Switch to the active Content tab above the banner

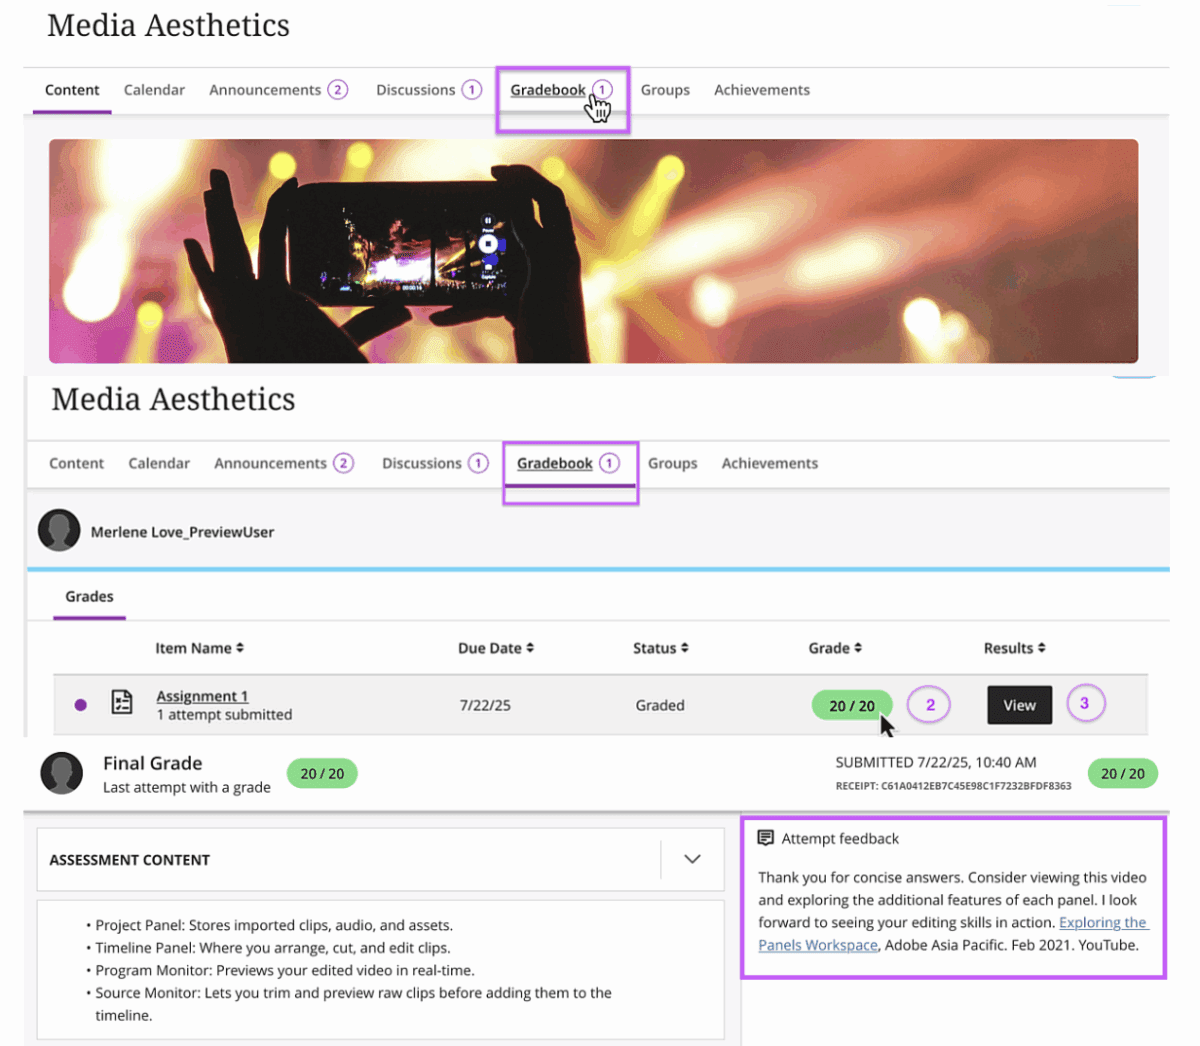[x=72, y=90]
